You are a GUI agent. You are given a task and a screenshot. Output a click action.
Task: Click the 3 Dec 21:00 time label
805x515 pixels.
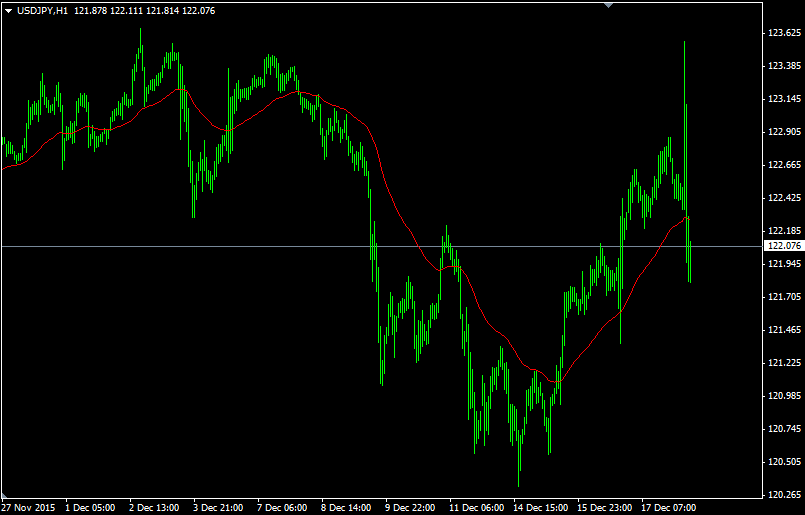coord(219,508)
